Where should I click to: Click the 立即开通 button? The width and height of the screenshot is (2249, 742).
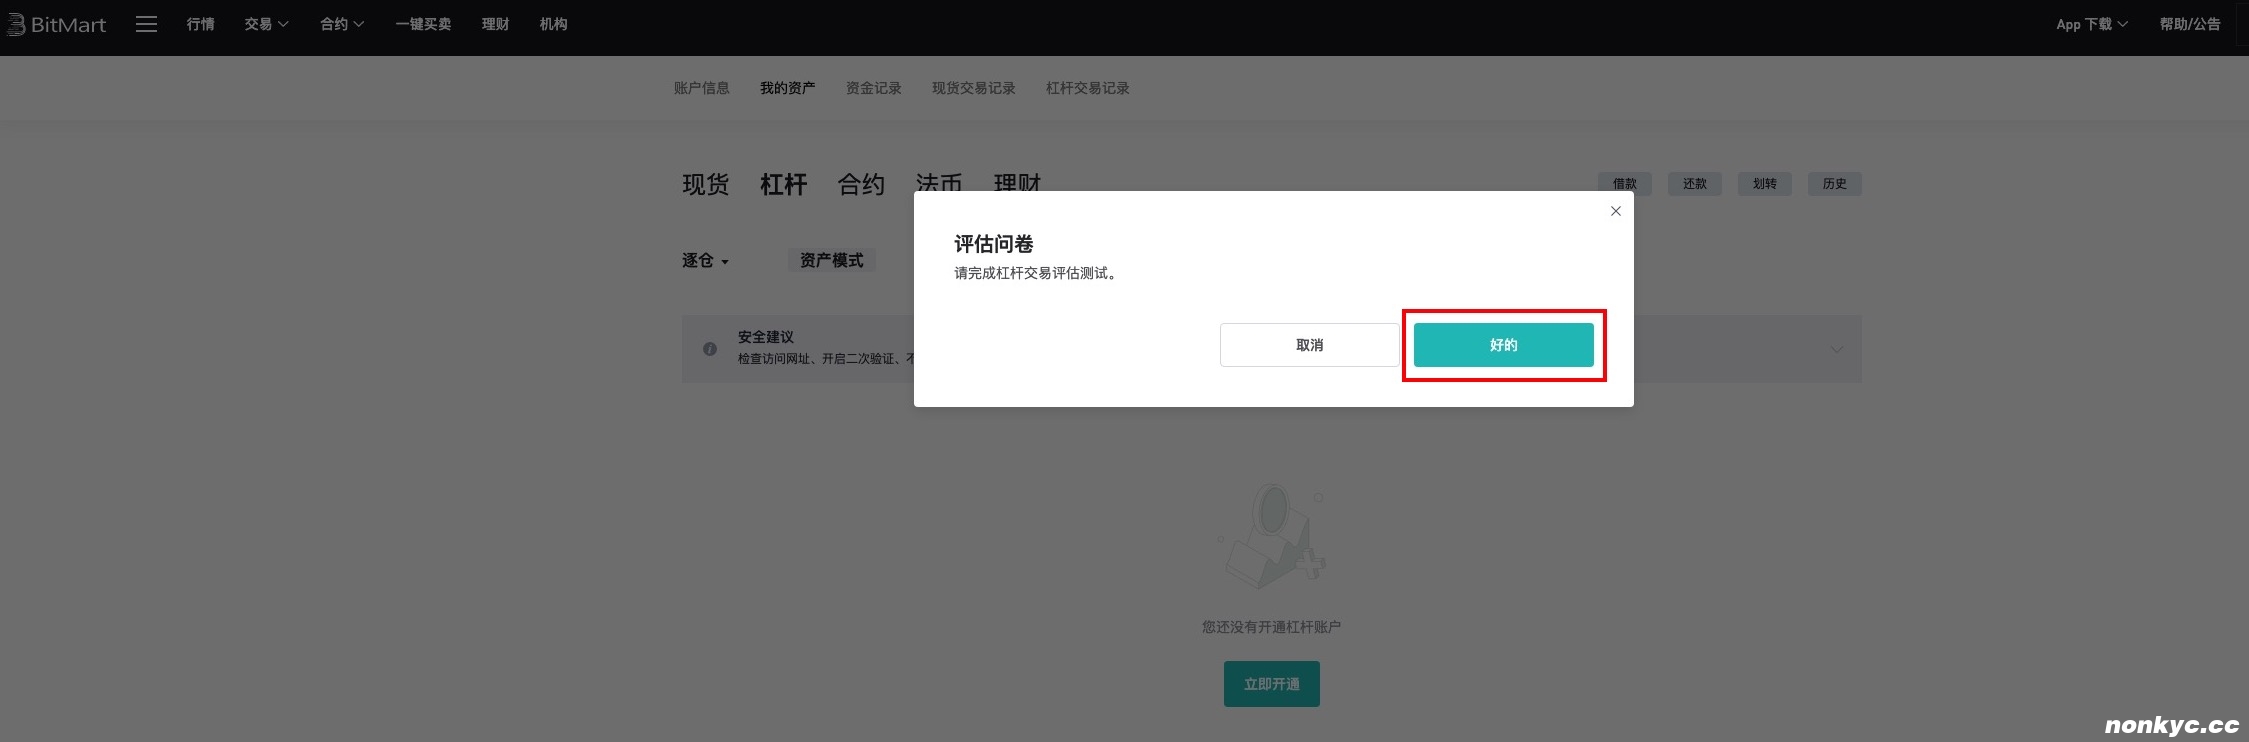pyautogui.click(x=1271, y=684)
